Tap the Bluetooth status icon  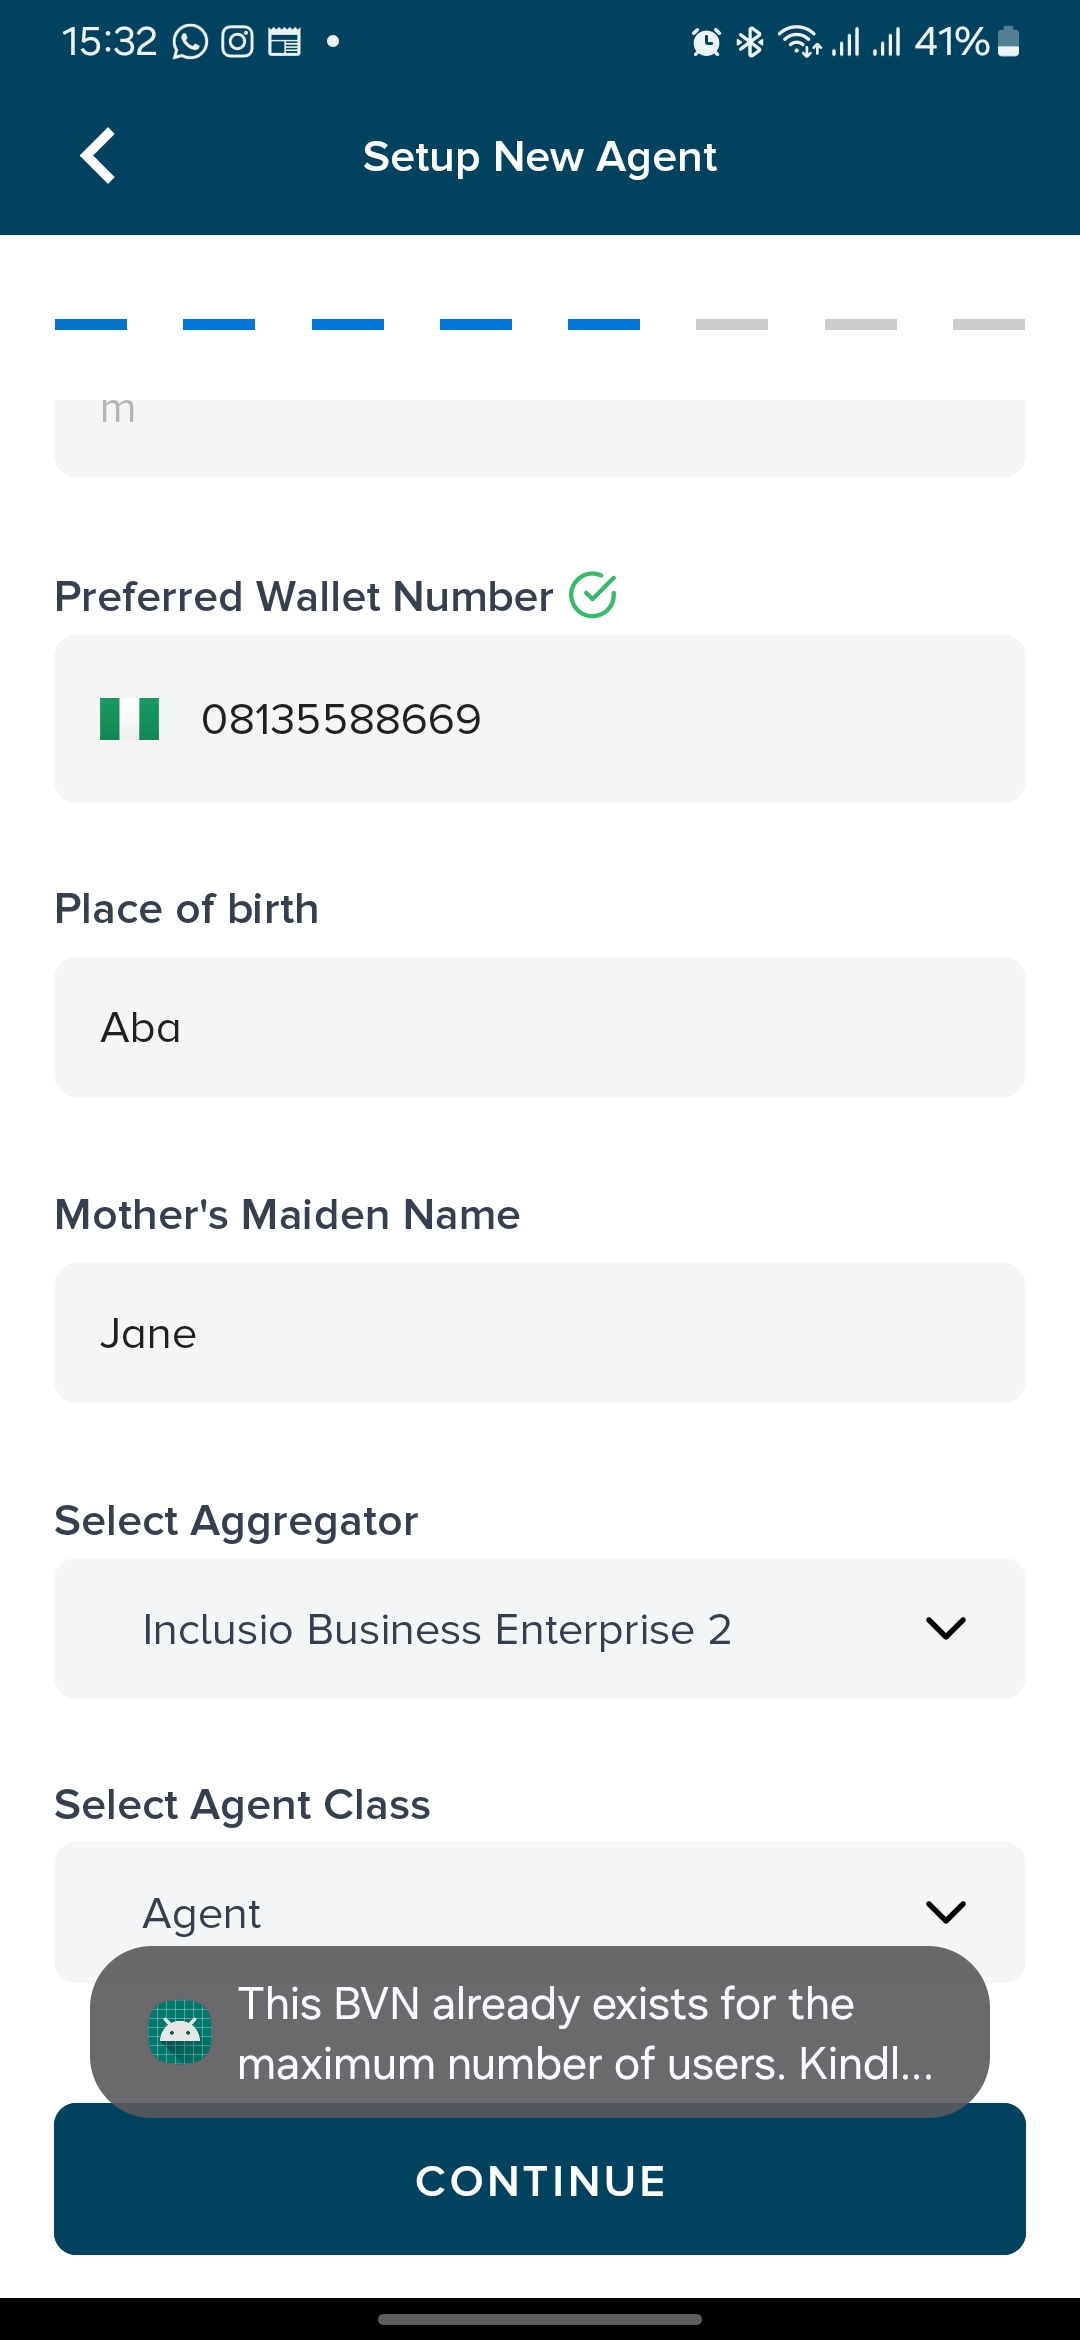(750, 42)
